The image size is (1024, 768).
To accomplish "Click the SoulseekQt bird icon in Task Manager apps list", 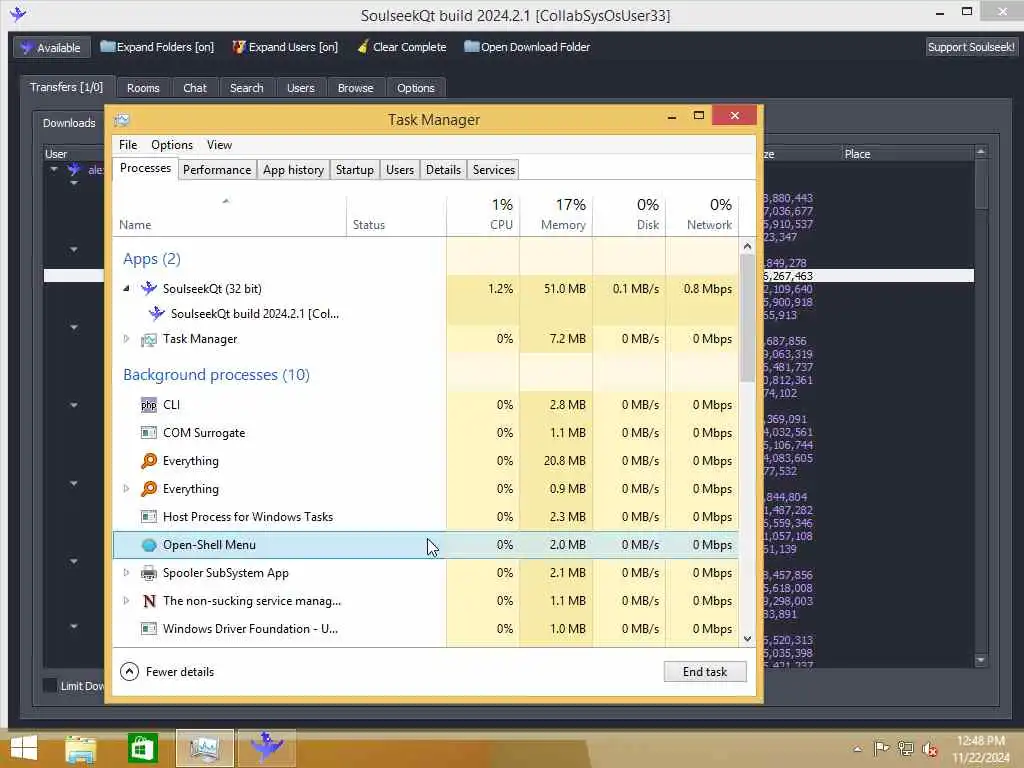I will click(149, 288).
